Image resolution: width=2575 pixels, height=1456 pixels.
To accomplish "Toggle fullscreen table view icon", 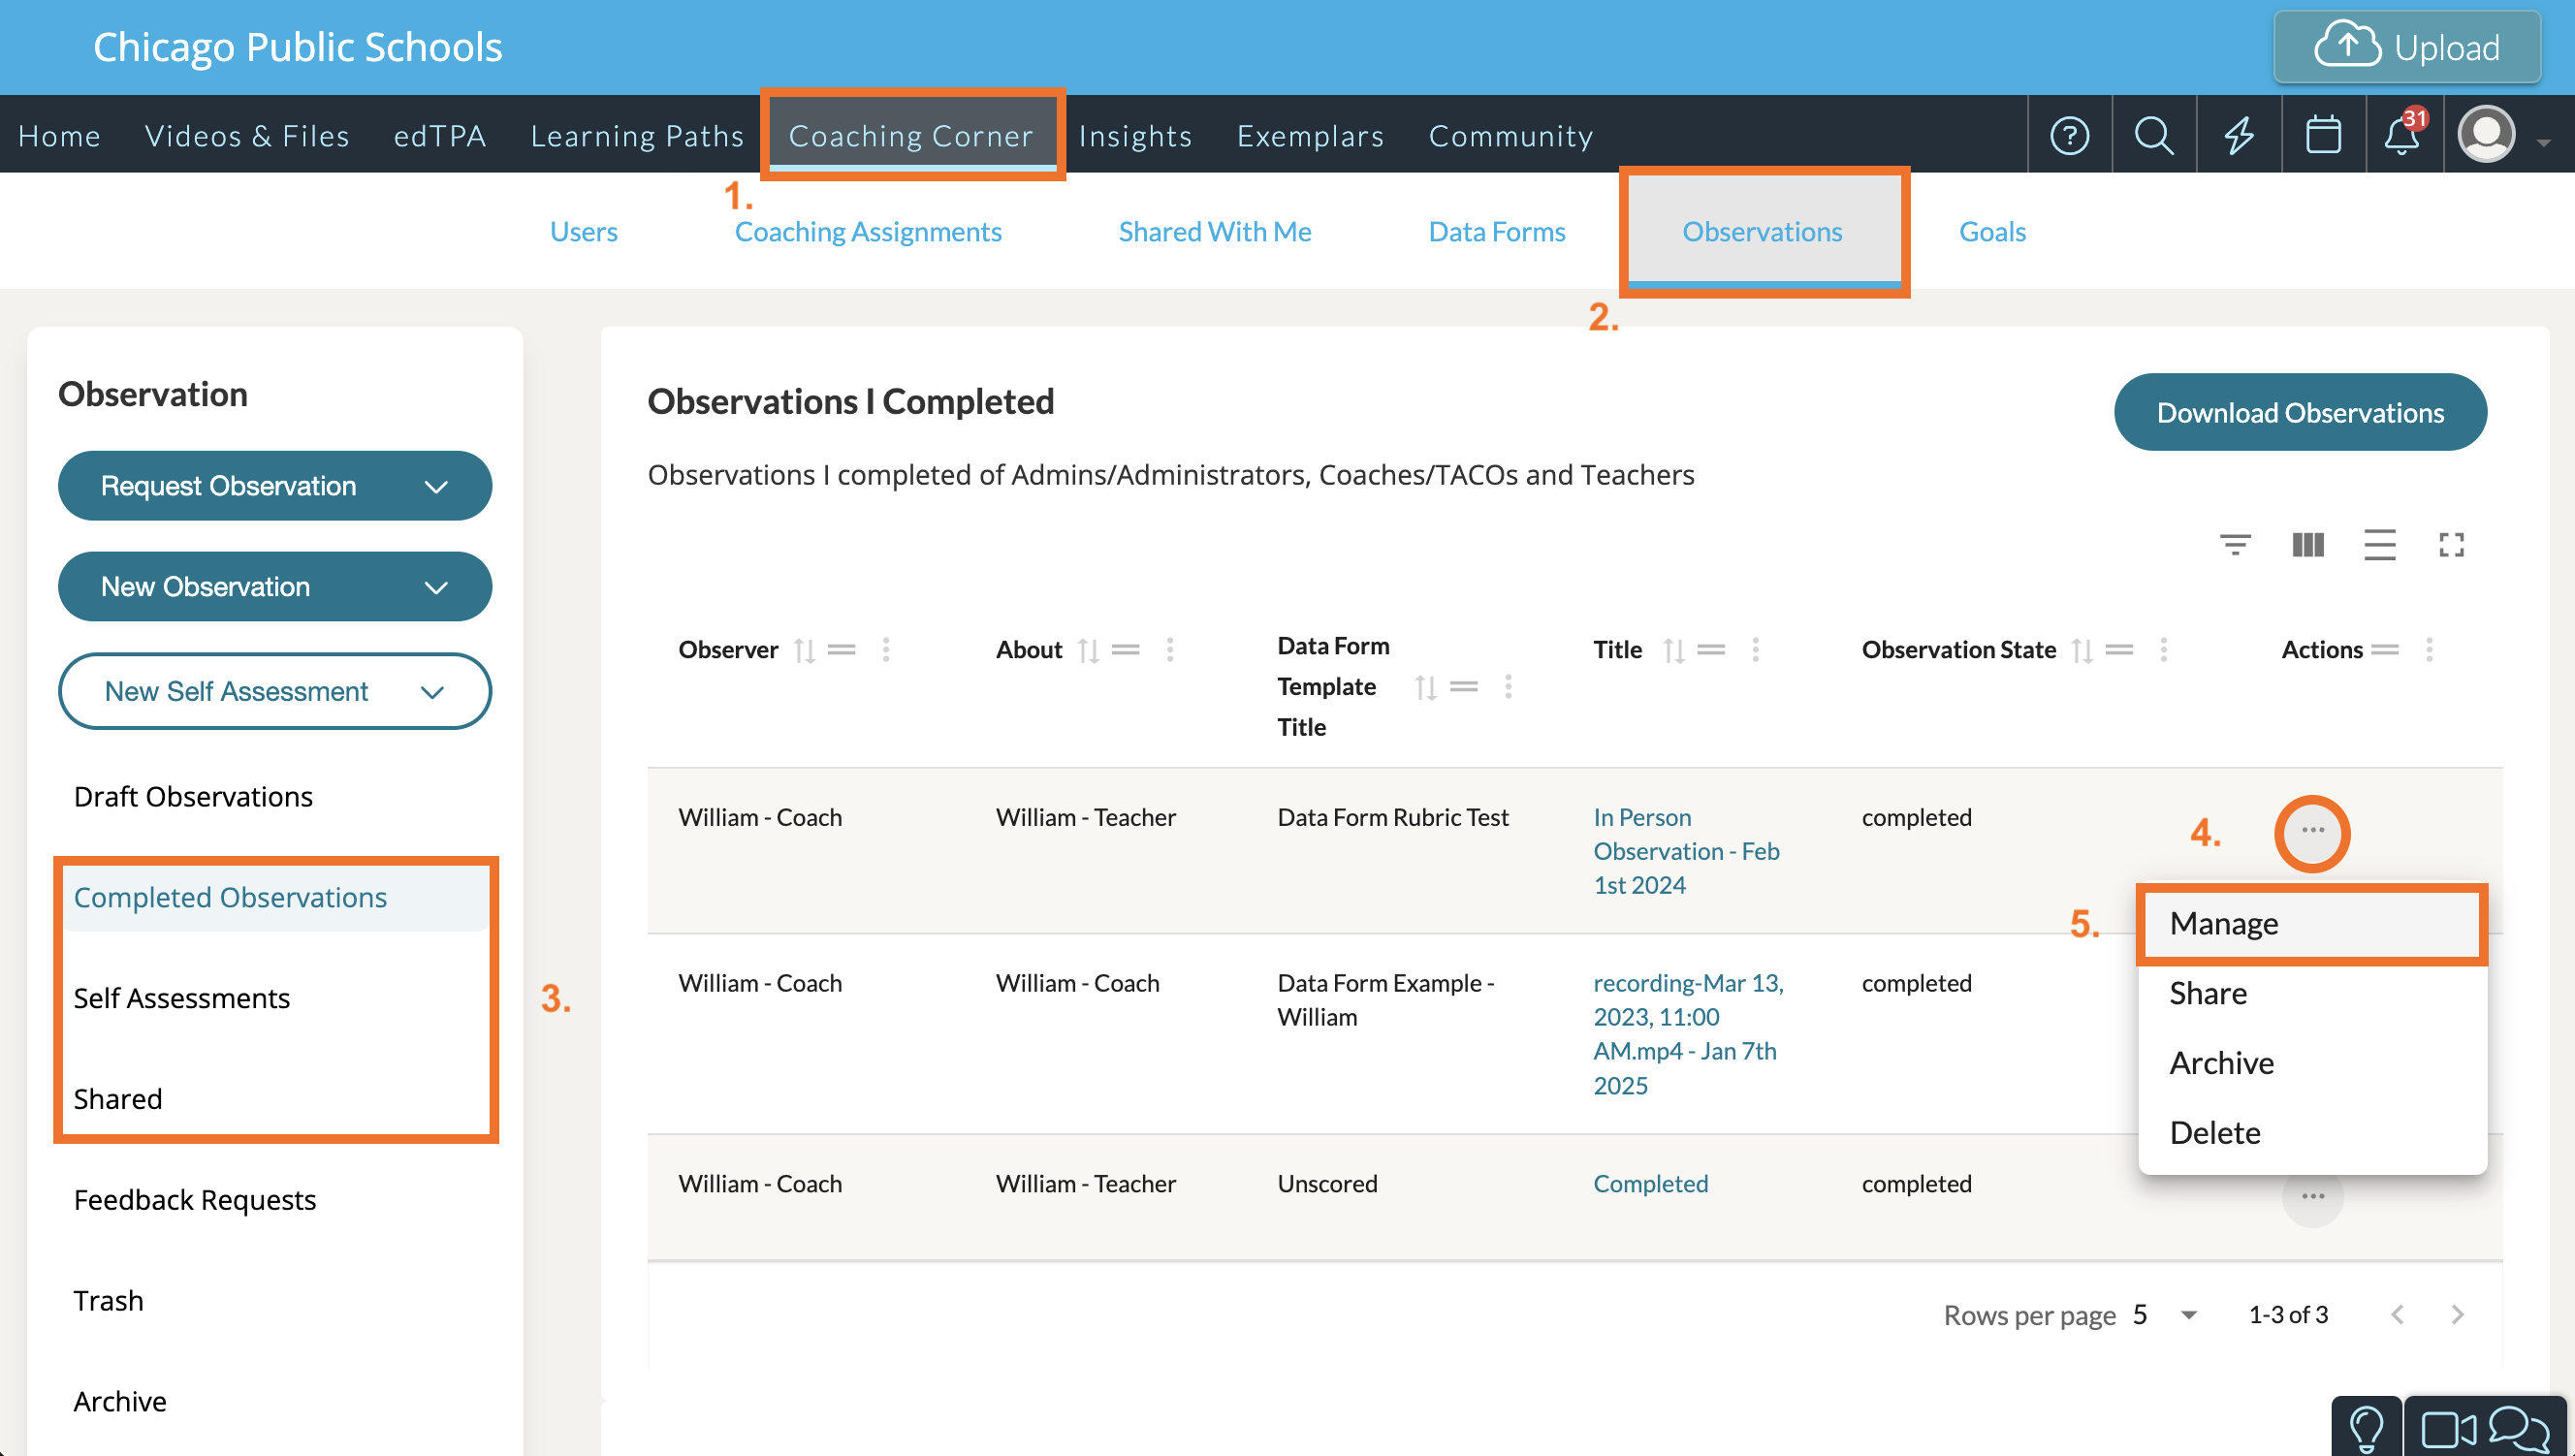I will coord(2451,545).
